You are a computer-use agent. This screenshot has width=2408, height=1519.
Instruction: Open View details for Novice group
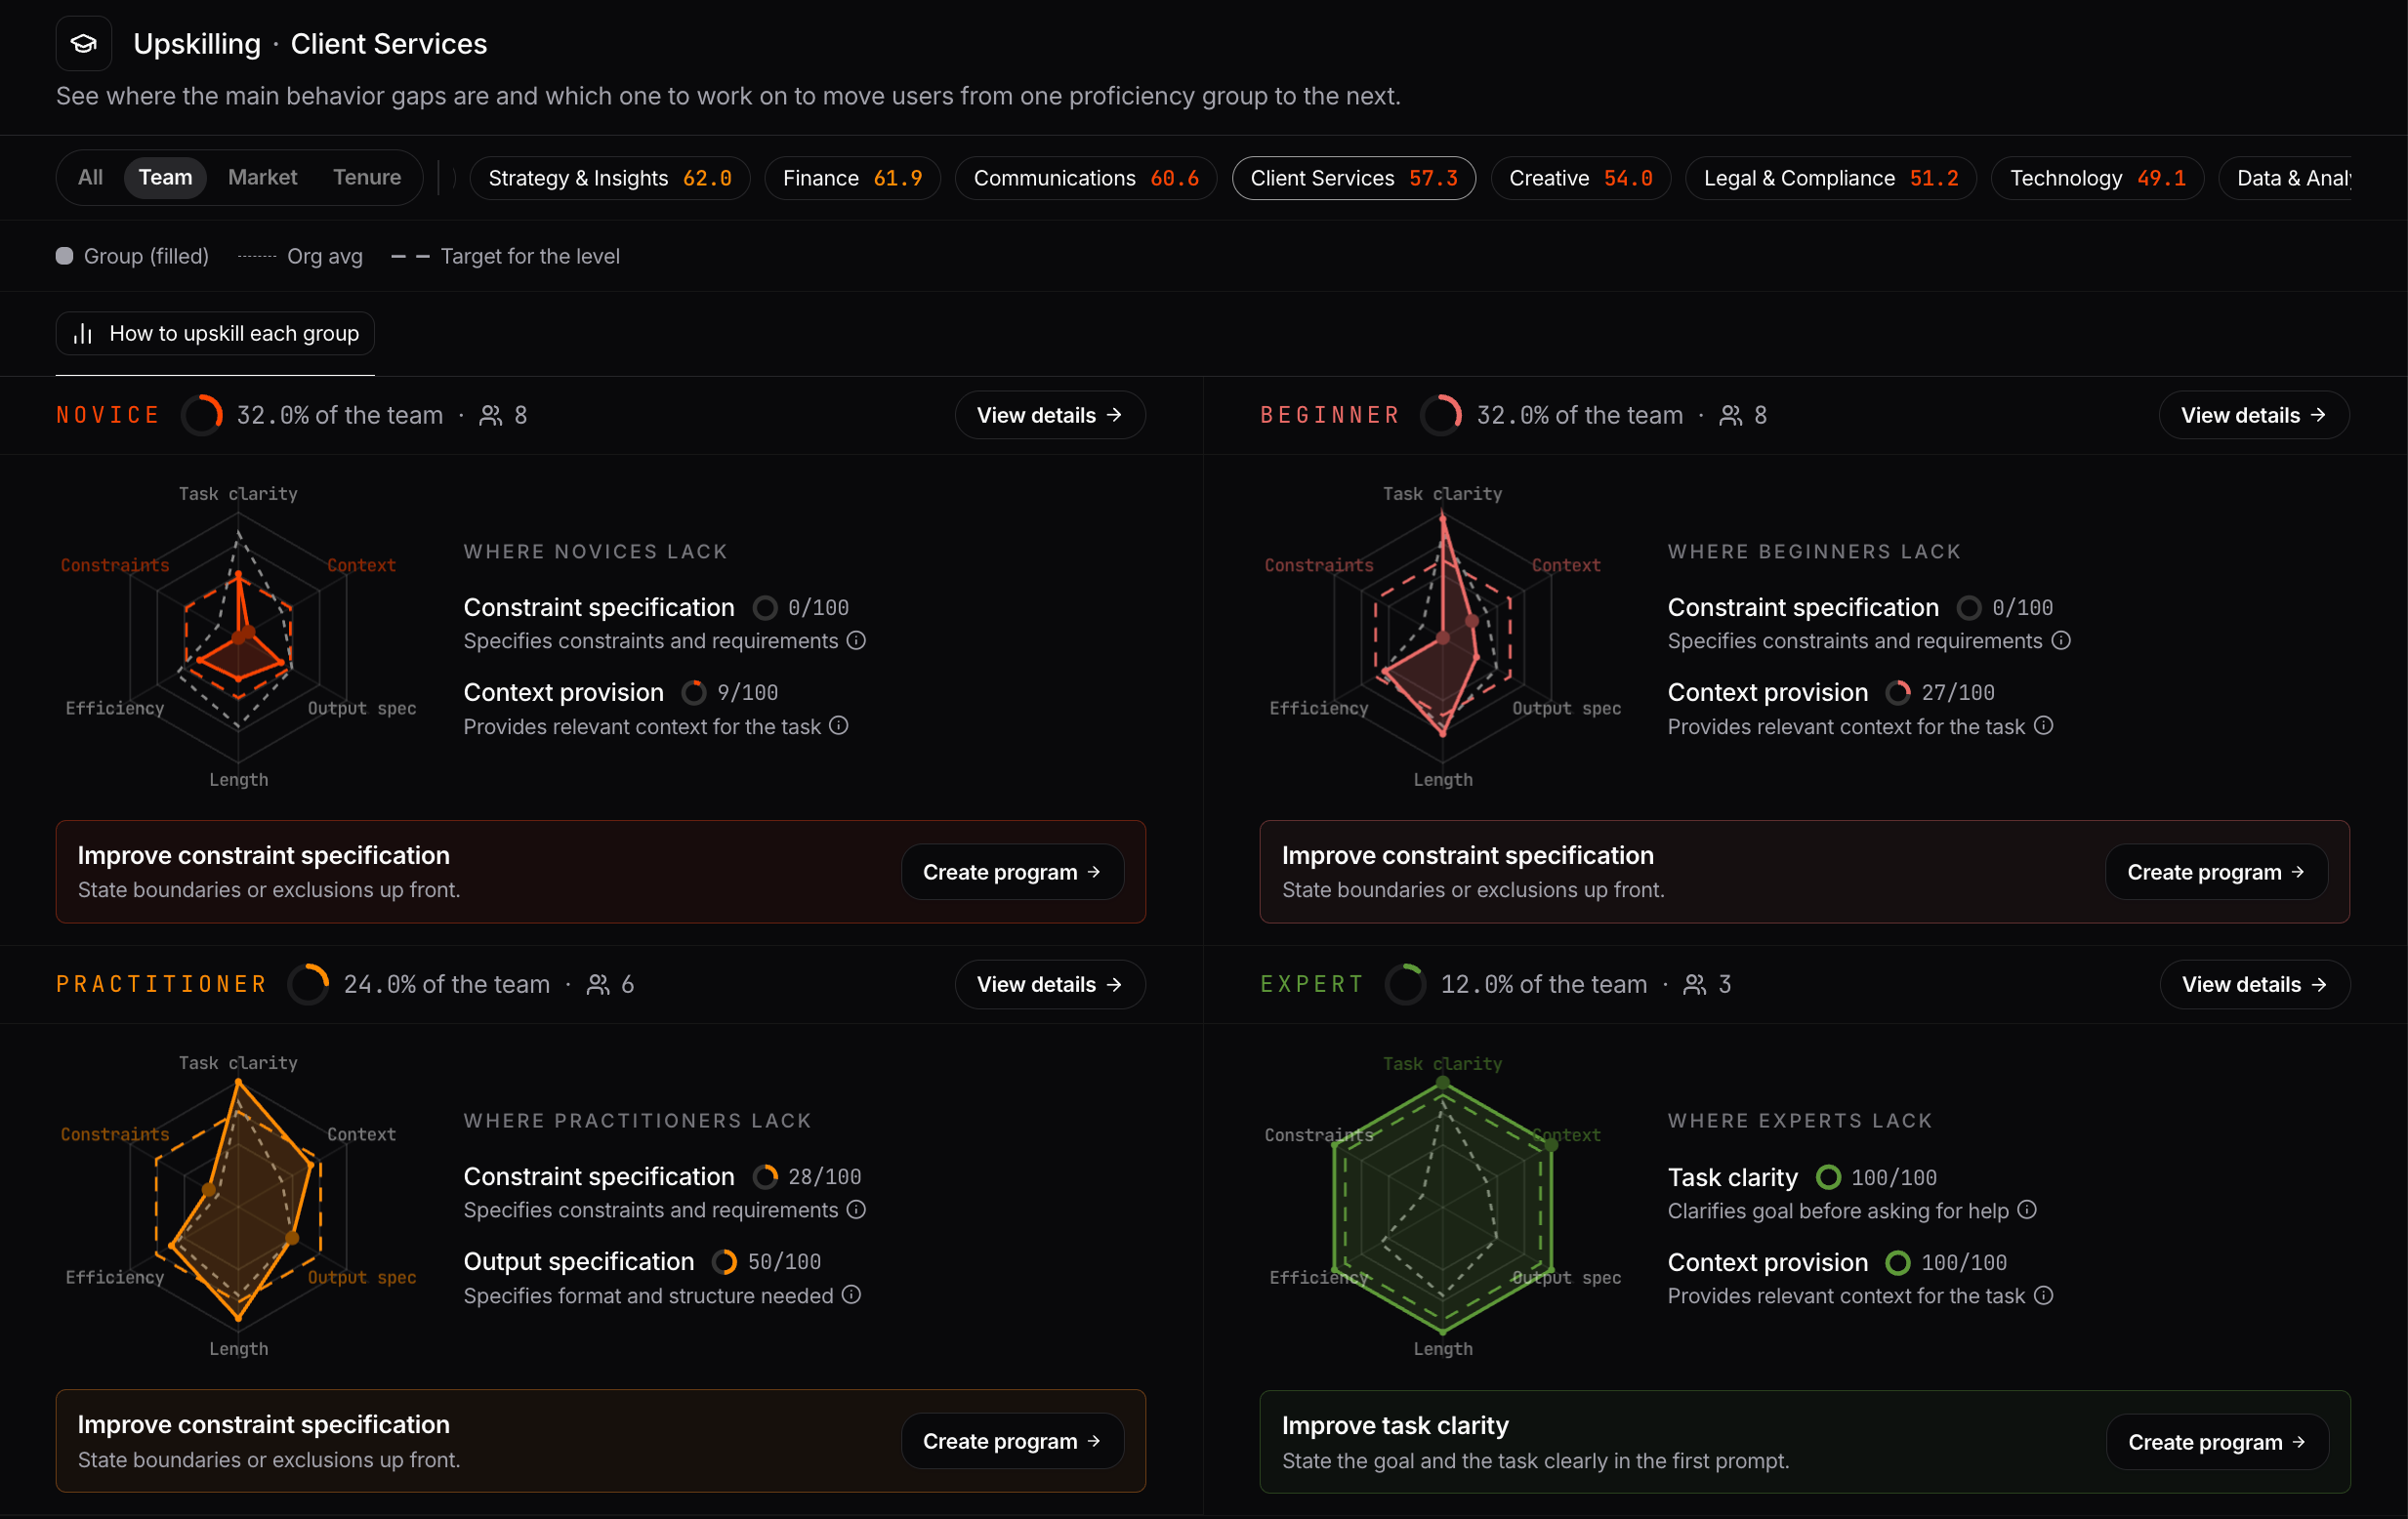(1050, 415)
